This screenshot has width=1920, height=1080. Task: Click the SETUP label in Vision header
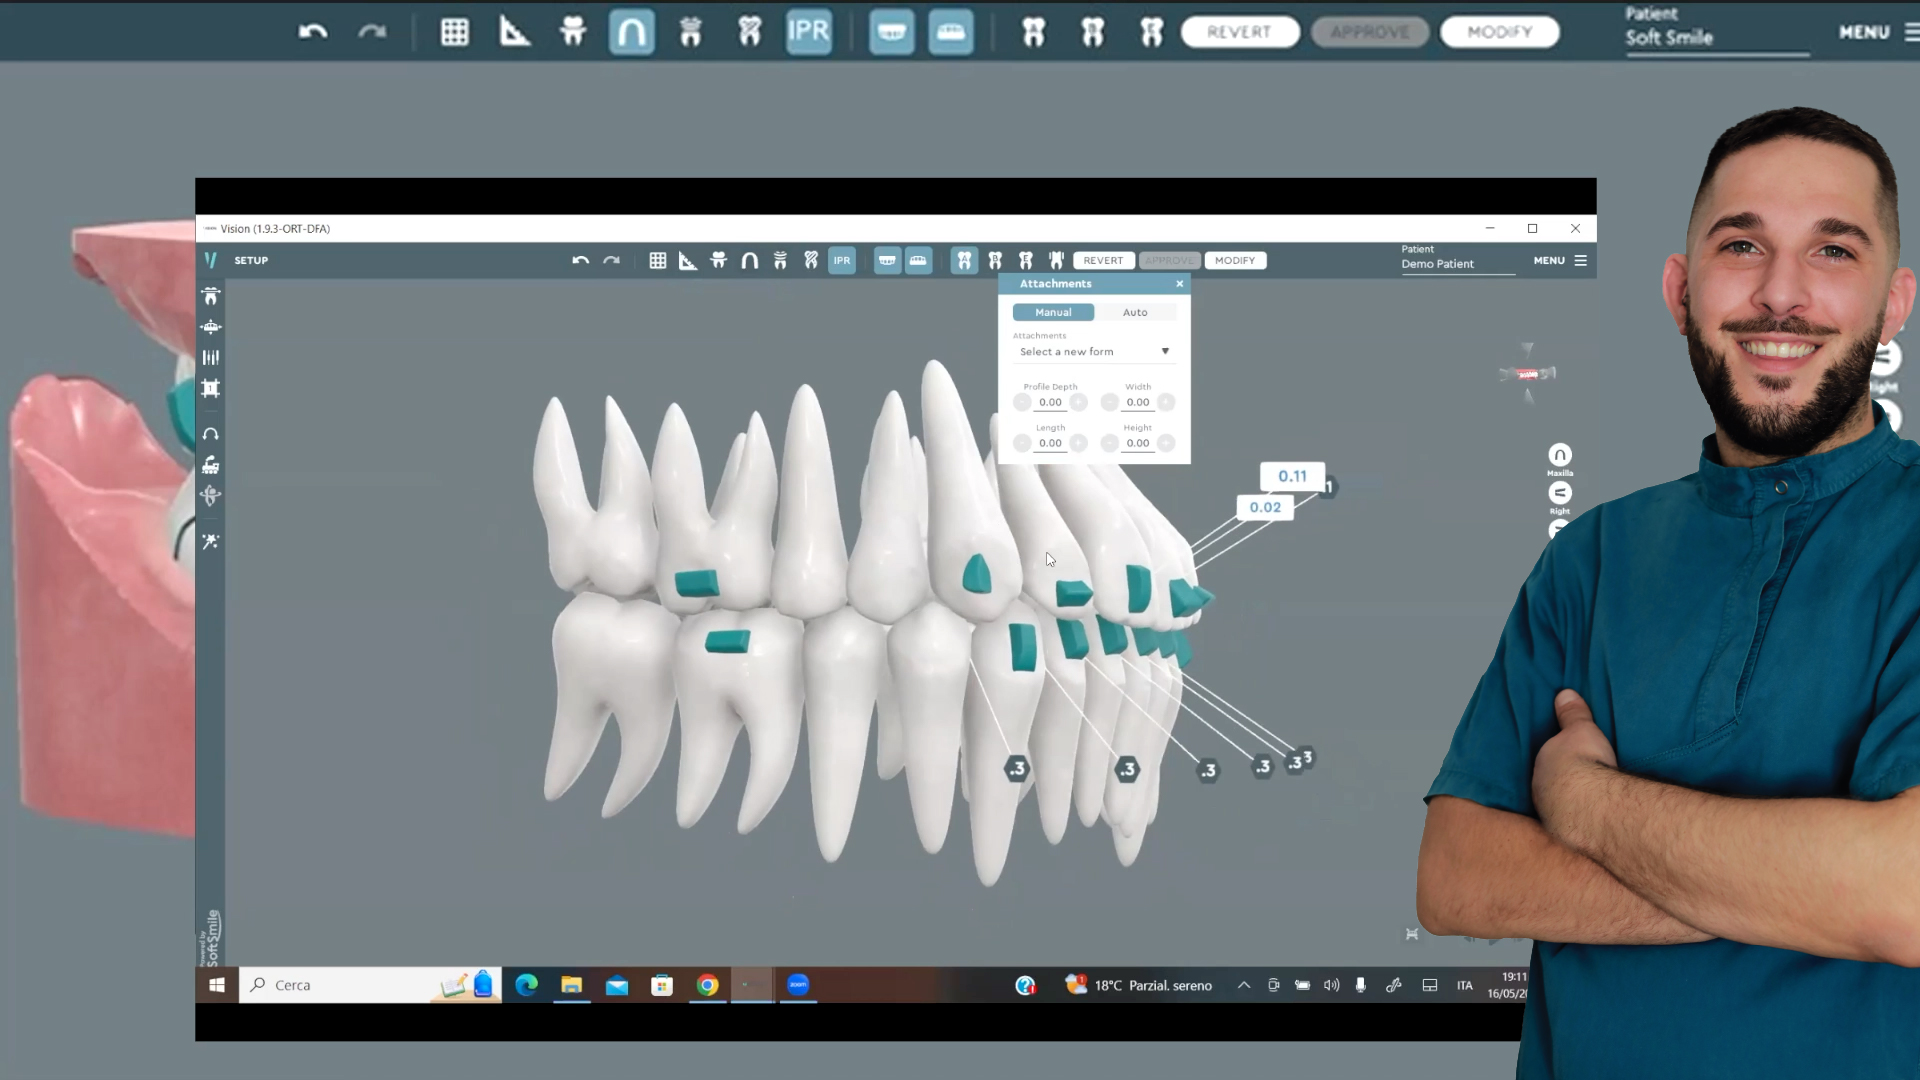251,260
